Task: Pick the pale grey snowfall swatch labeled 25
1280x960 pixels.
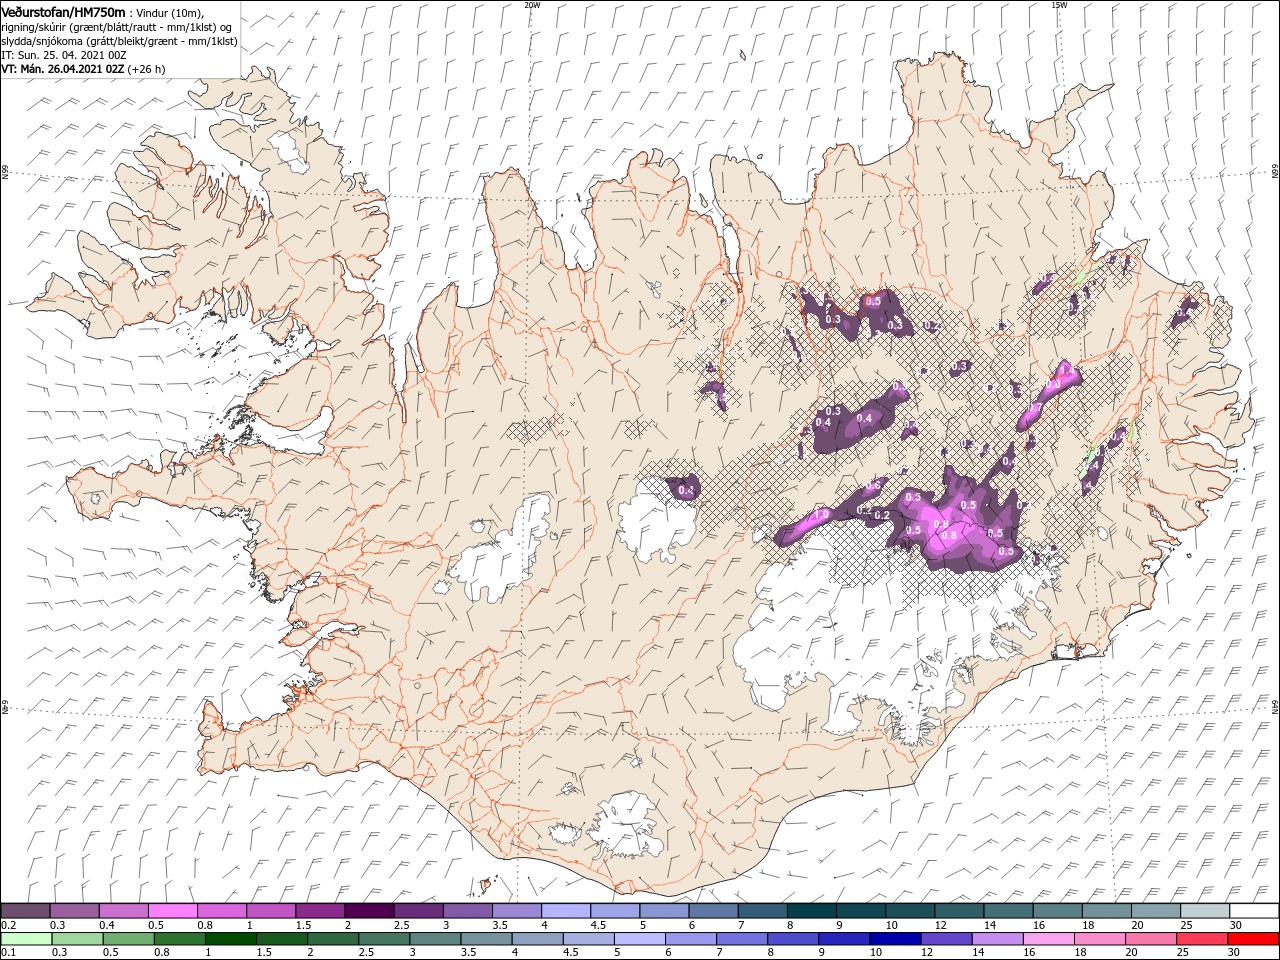Action: pos(1205,910)
